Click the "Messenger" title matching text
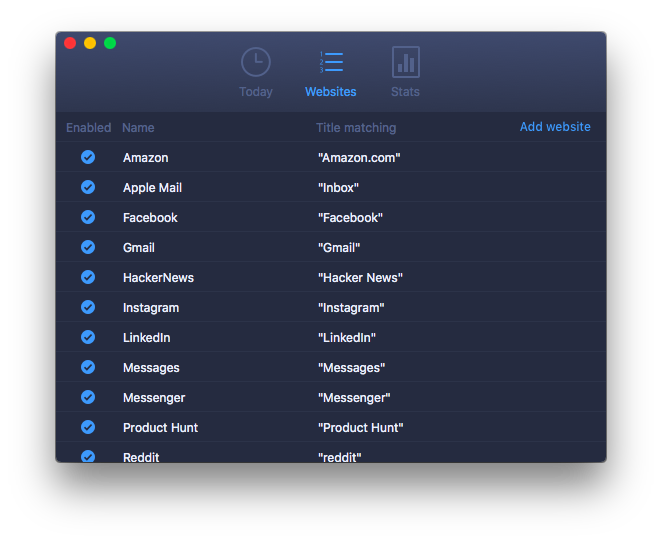 [354, 398]
